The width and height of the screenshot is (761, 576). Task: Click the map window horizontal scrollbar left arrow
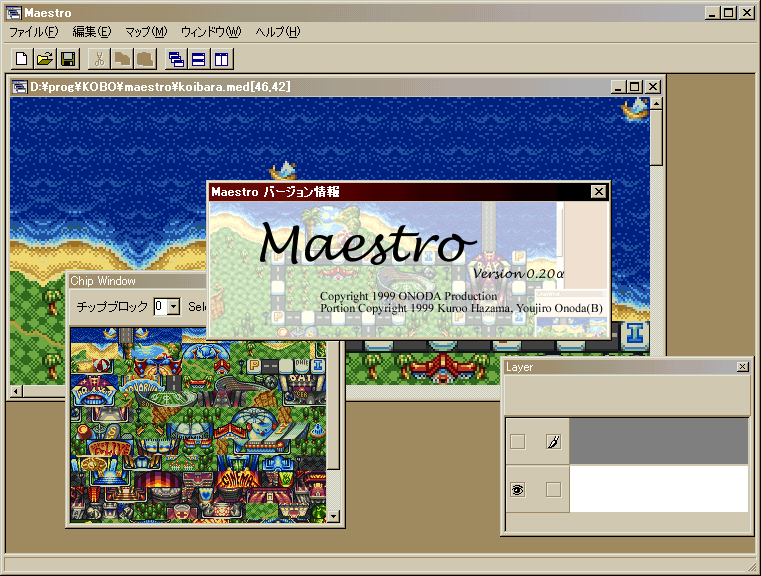click(16, 391)
